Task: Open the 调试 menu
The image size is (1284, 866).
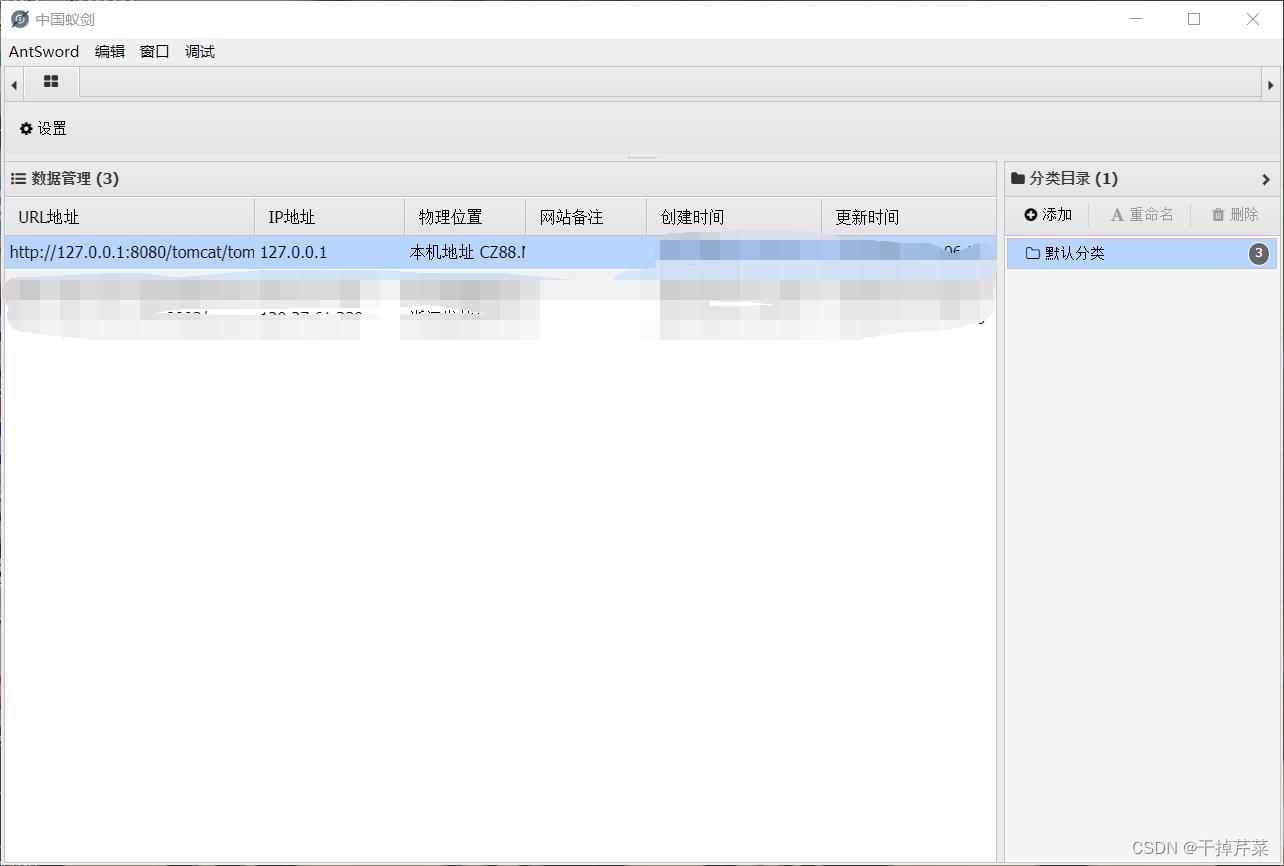Action: (200, 52)
